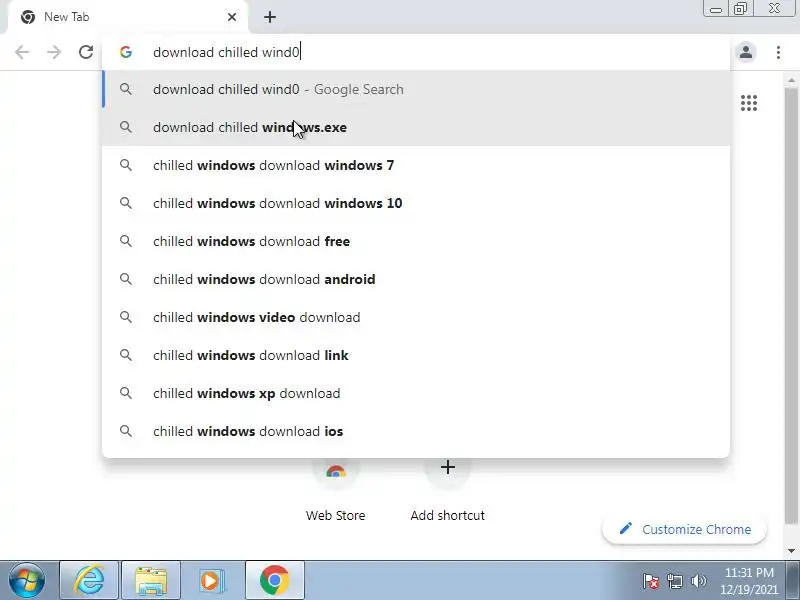
Task: Choose 'chilled windows download windows 7' suggestion
Action: (x=416, y=165)
